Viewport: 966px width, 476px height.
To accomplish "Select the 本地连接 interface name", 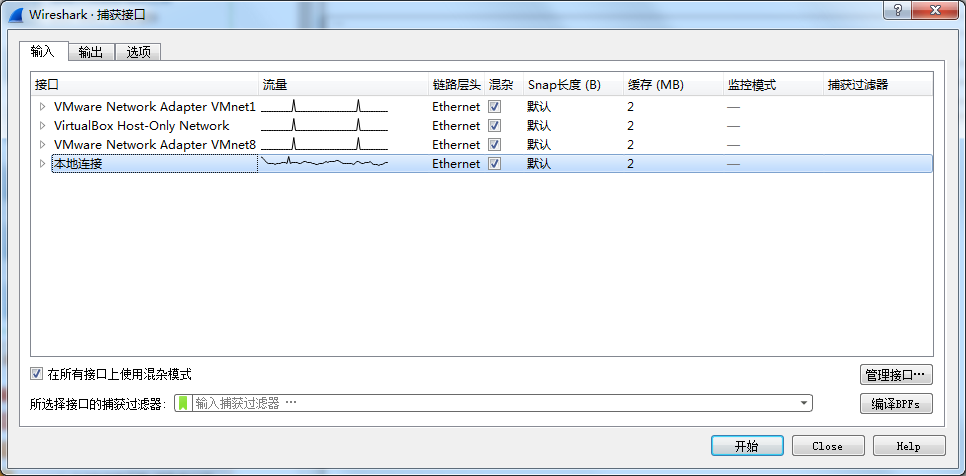I will [76, 164].
